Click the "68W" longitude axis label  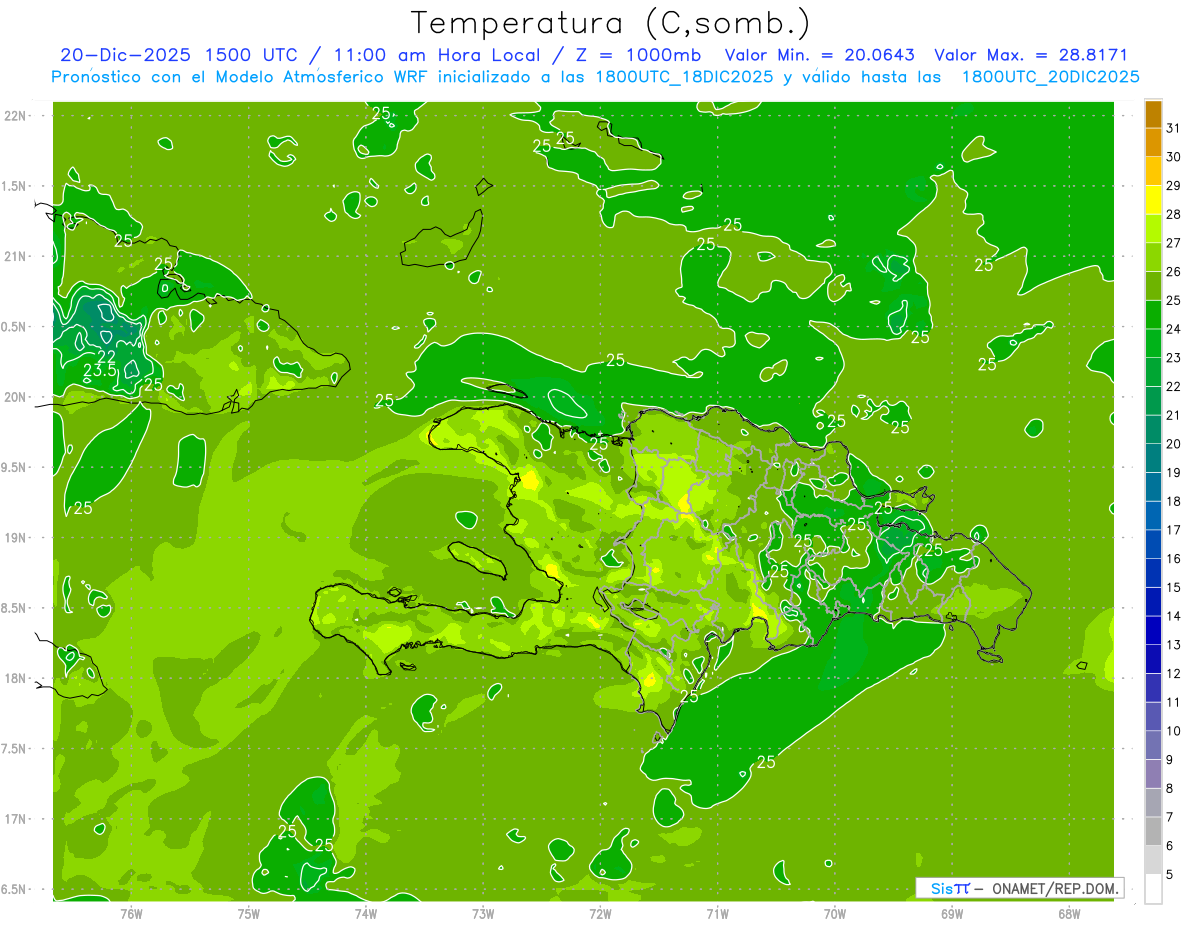coord(1069,913)
